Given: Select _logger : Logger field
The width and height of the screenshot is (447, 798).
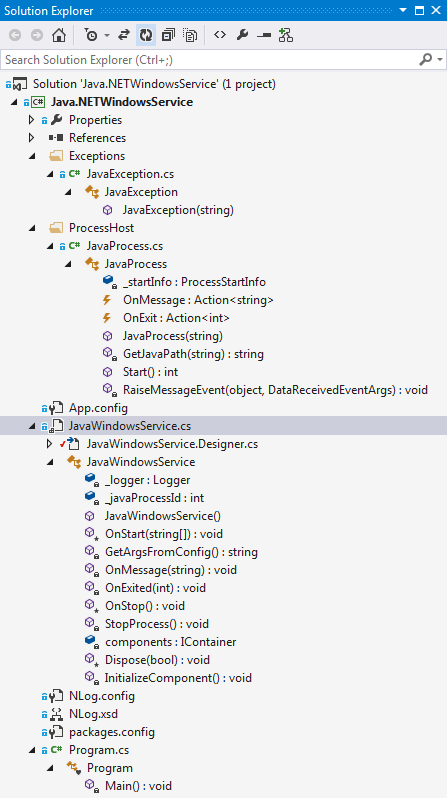Looking at the screenshot, I should click(x=148, y=480).
